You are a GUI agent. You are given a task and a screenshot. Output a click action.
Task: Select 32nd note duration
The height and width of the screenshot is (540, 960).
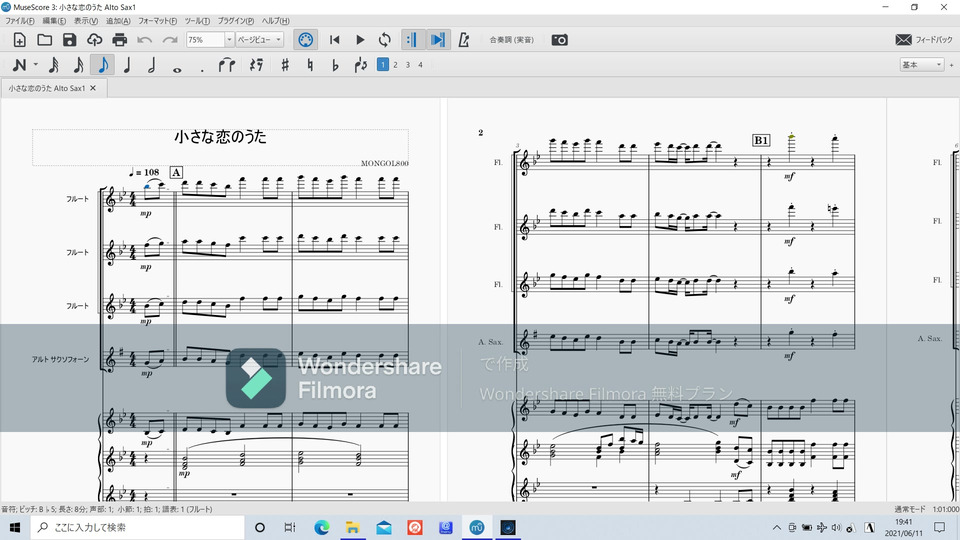tap(53, 65)
